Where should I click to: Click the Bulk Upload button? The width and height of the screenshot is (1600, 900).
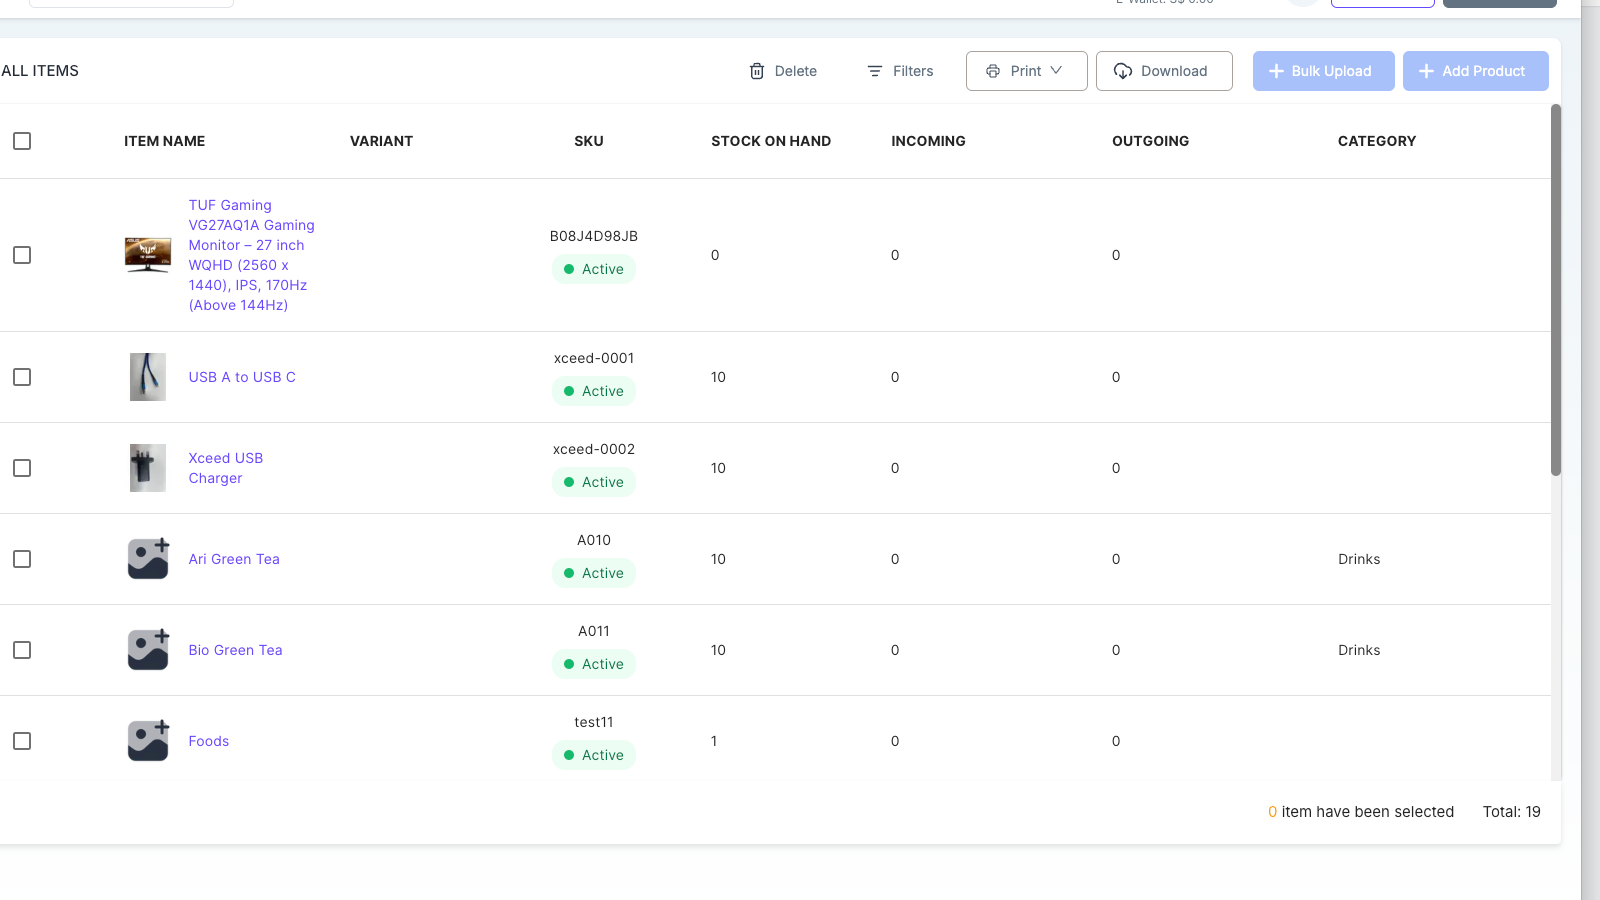coord(1323,70)
